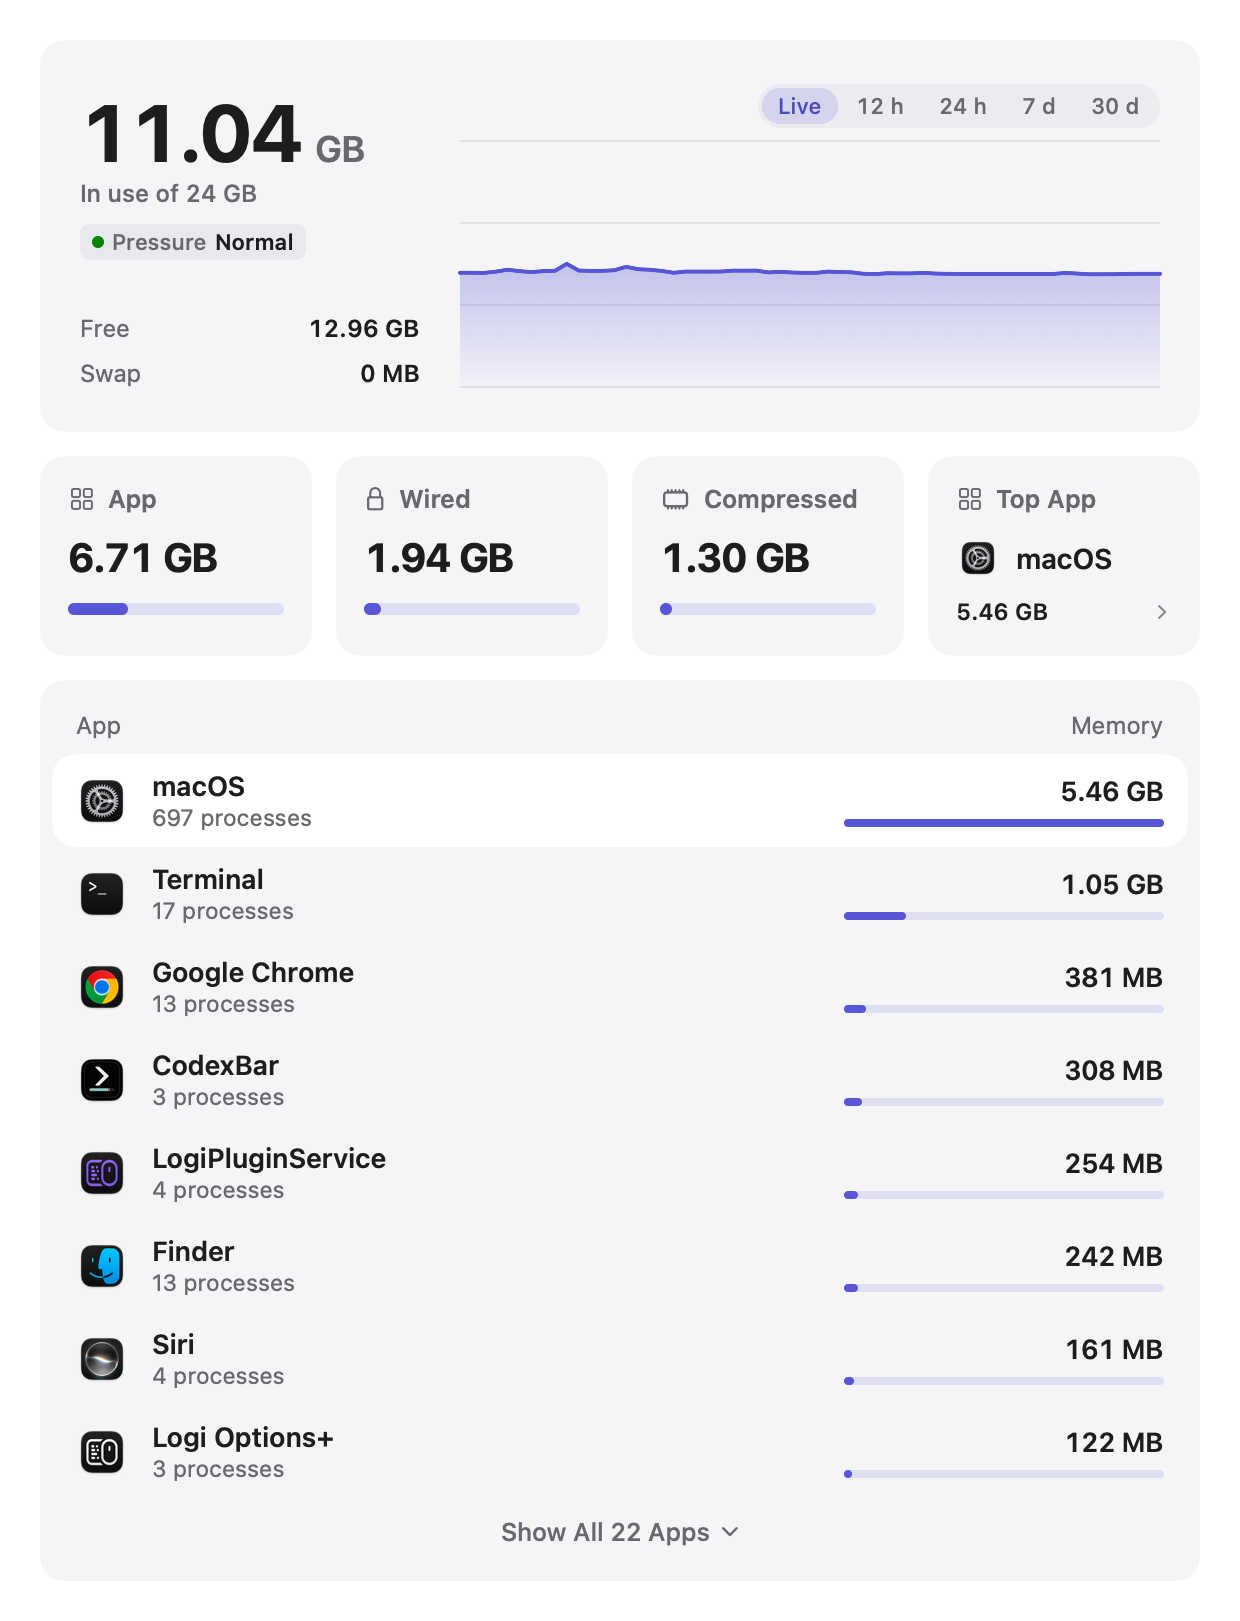Expand Show All 22 Apps
This screenshot has width=1240, height=1621.
(620, 1532)
